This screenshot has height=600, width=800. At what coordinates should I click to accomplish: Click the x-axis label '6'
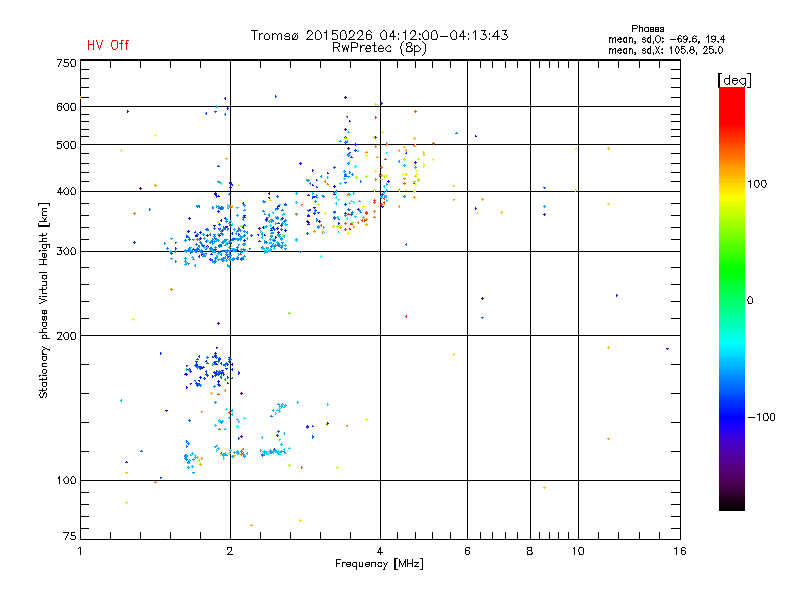pyautogui.click(x=467, y=551)
